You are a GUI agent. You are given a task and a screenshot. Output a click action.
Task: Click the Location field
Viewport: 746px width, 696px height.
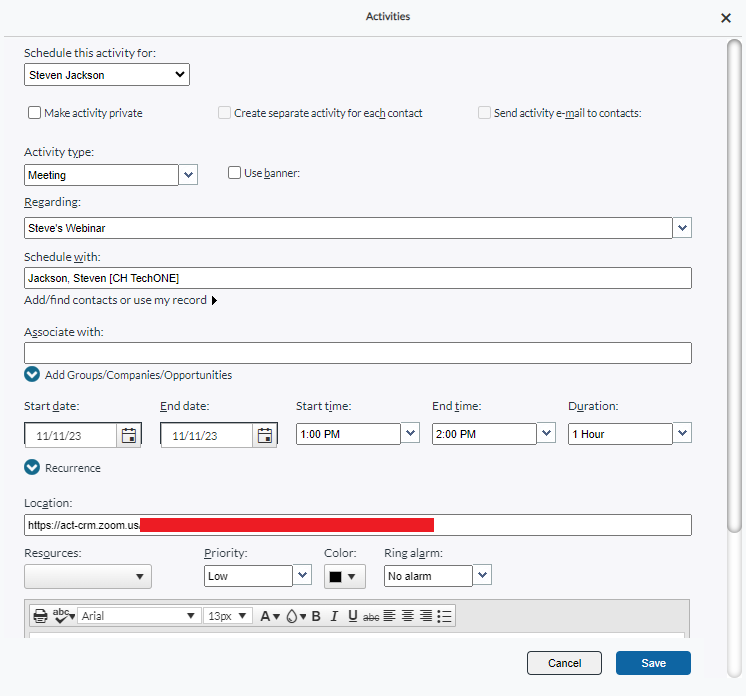[358, 525]
